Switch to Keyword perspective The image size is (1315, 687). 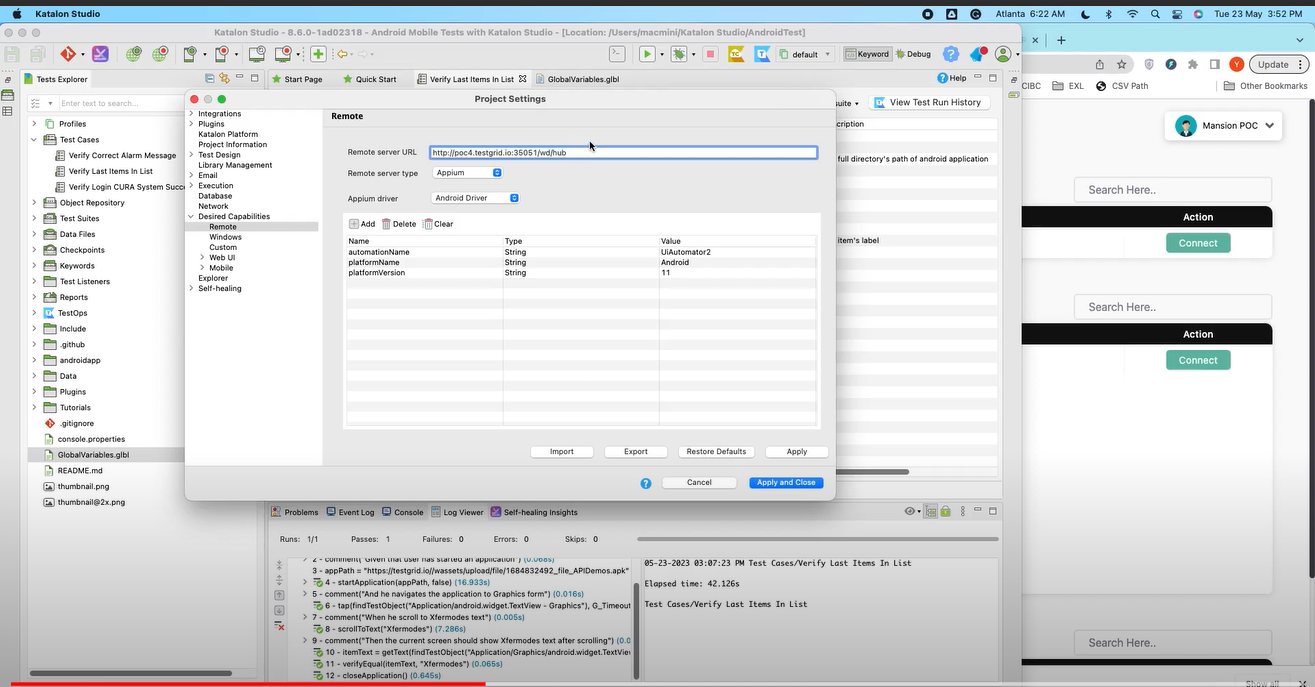point(867,54)
